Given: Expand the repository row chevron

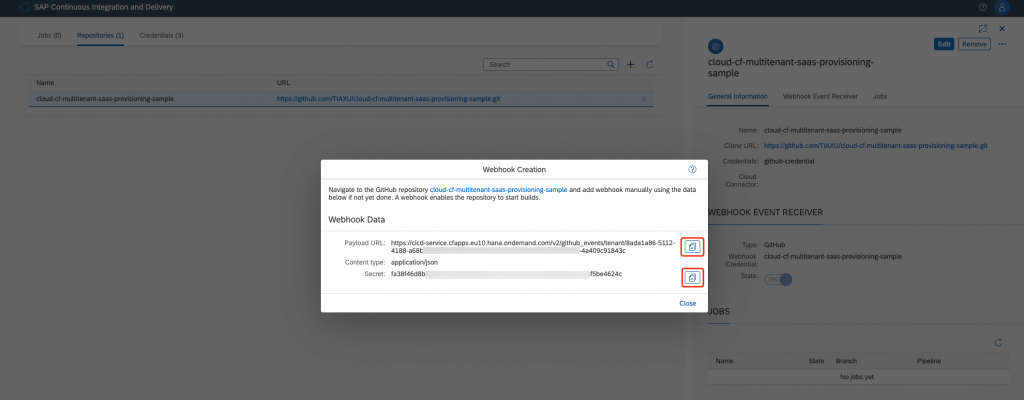Looking at the screenshot, I should click(644, 99).
